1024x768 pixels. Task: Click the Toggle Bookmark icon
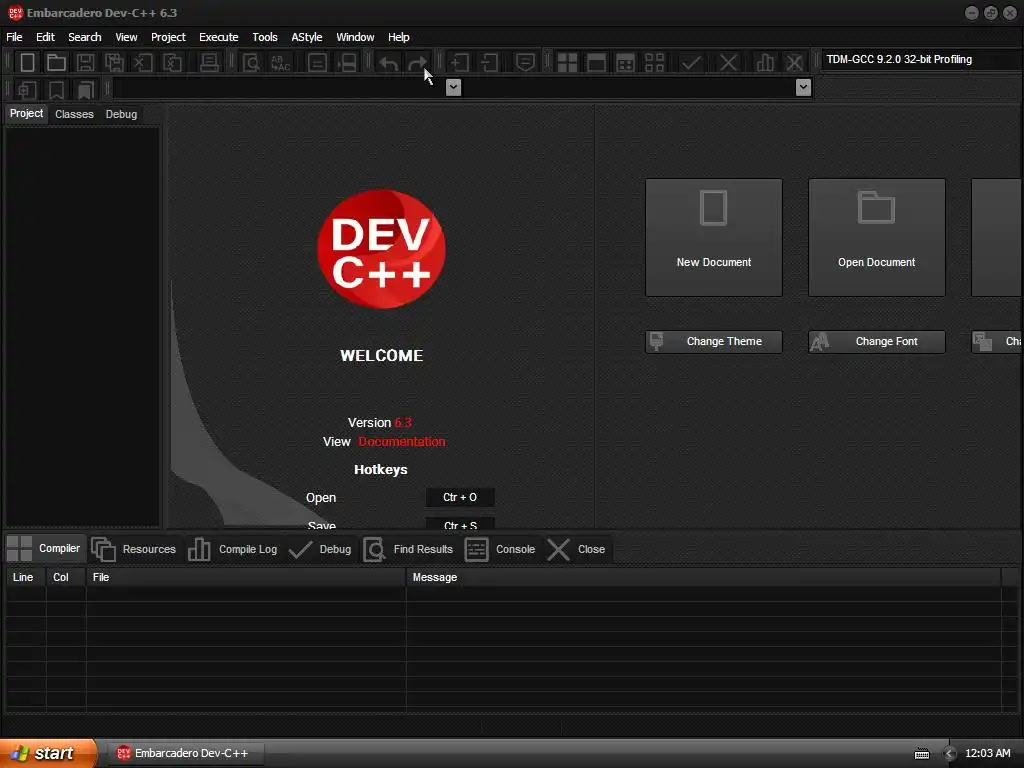tap(56, 89)
